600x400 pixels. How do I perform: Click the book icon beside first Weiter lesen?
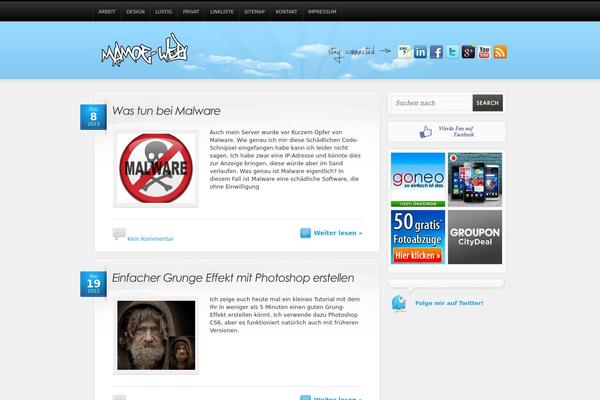305,233
